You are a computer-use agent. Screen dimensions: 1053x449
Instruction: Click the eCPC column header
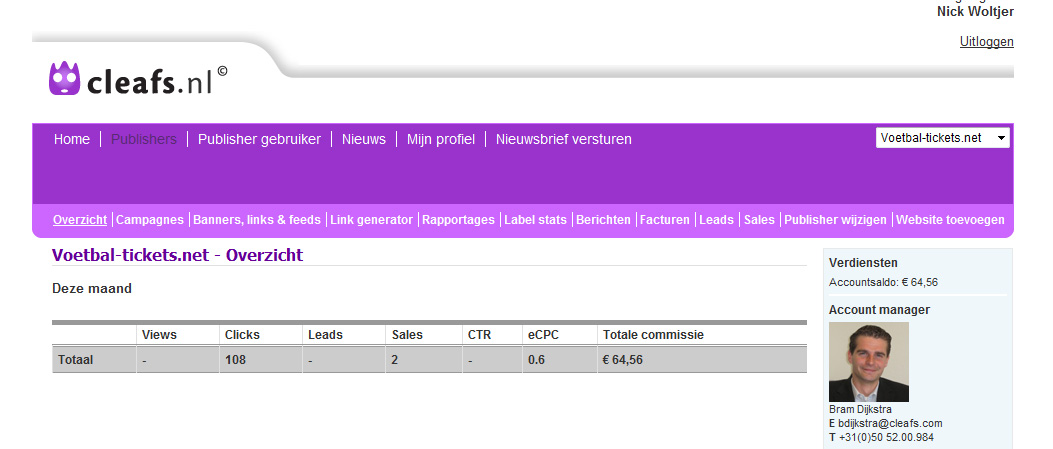point(544,335)
